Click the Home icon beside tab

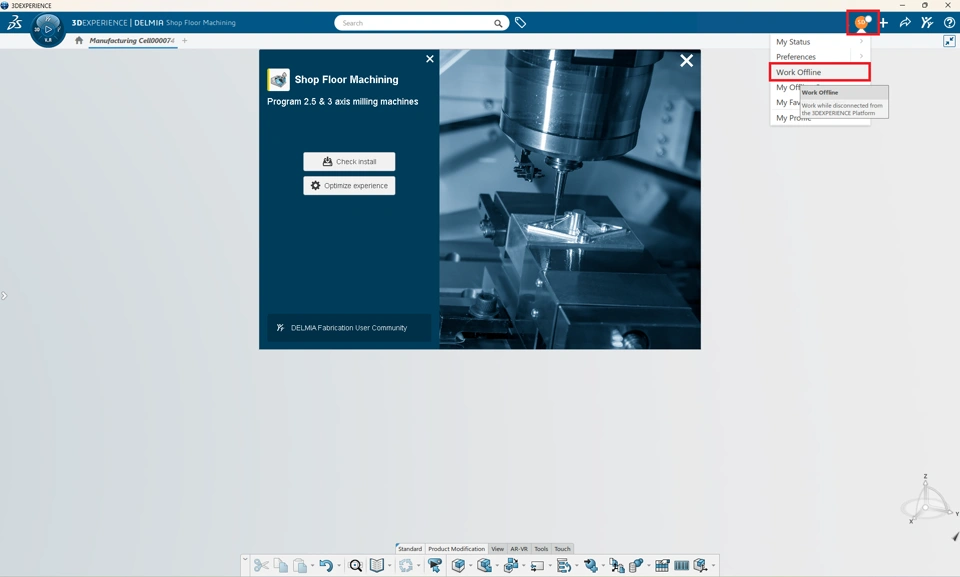78,40
